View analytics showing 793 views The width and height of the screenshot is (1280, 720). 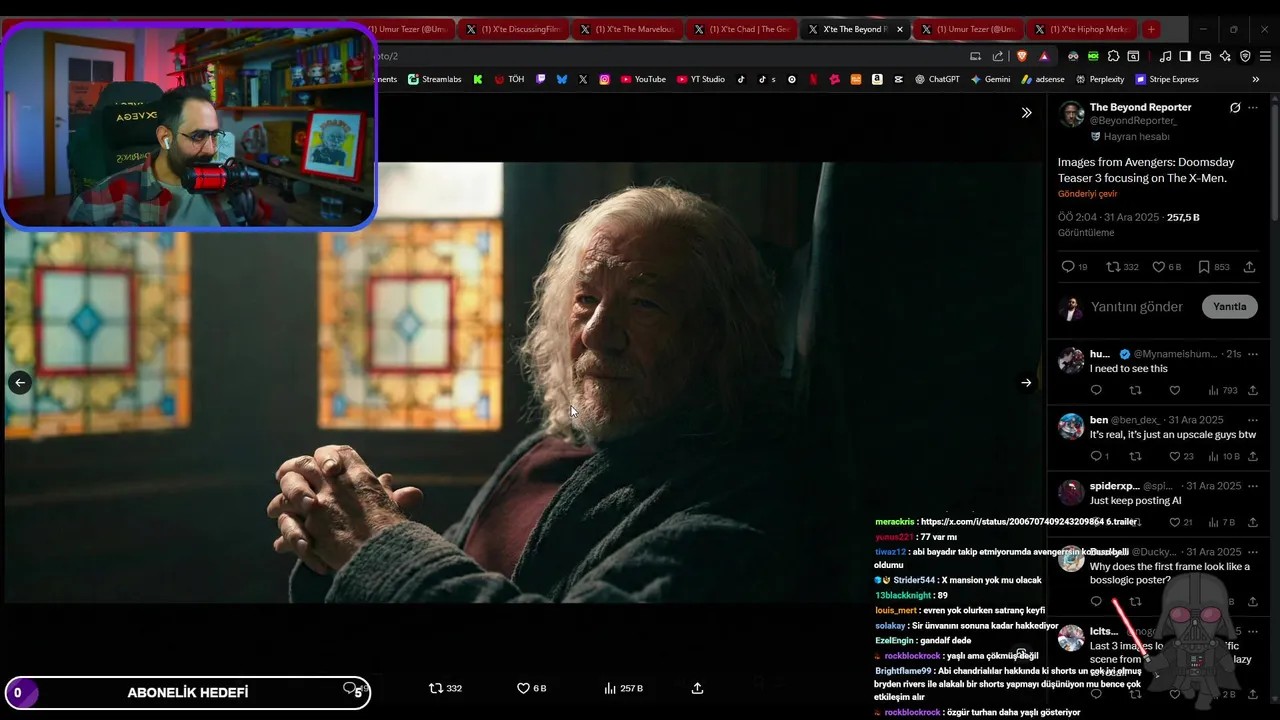[x=1222, y=390]
